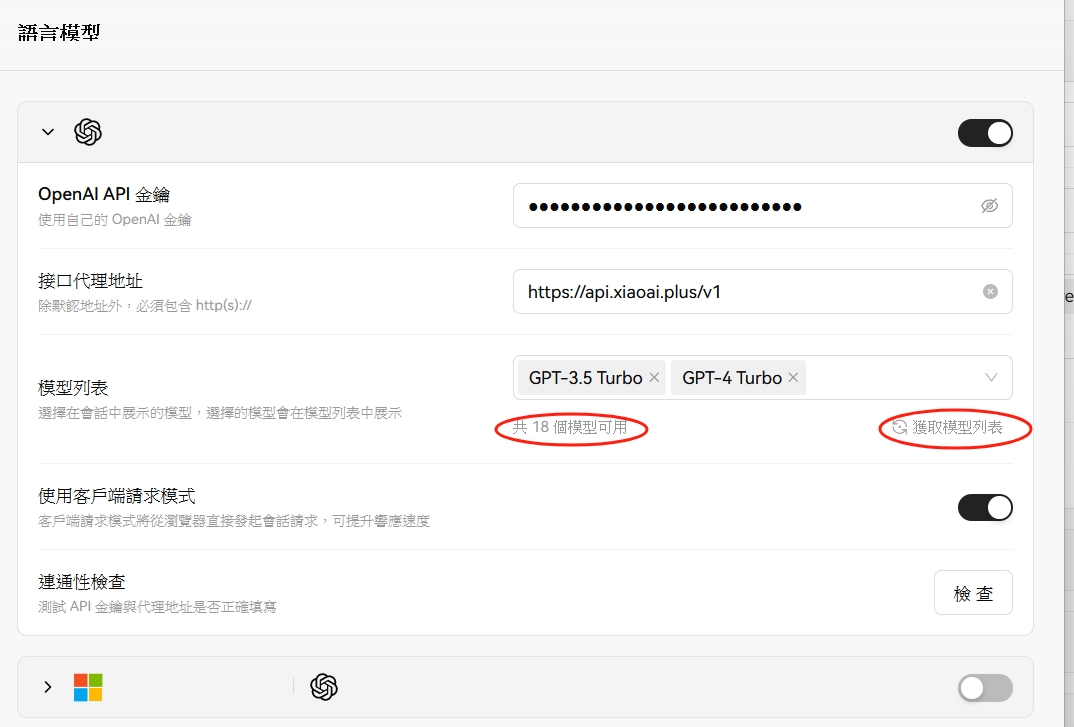Click the 模型列表 setting label
This screenshot has width=1074, height=727.
pyautogui.click(x=73, y=388)
